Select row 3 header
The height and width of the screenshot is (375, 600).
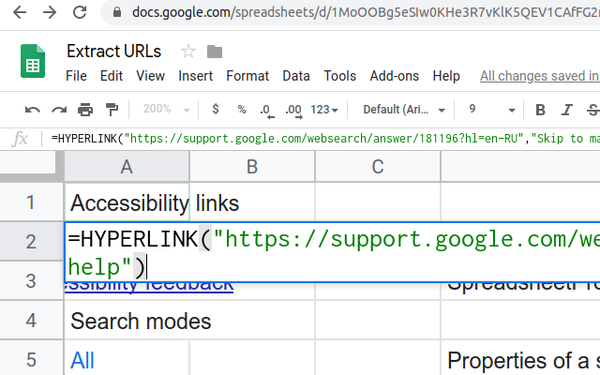click(x=31, y=281)
